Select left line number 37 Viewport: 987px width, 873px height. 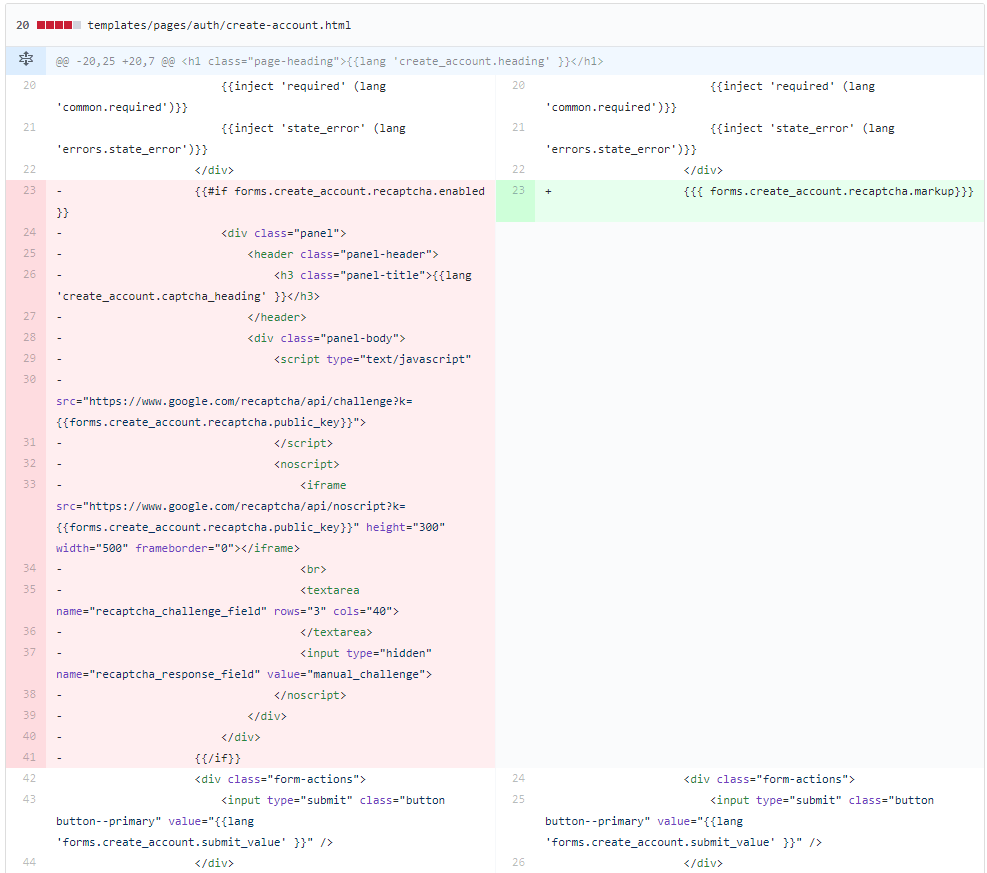(x=30, y=652)
